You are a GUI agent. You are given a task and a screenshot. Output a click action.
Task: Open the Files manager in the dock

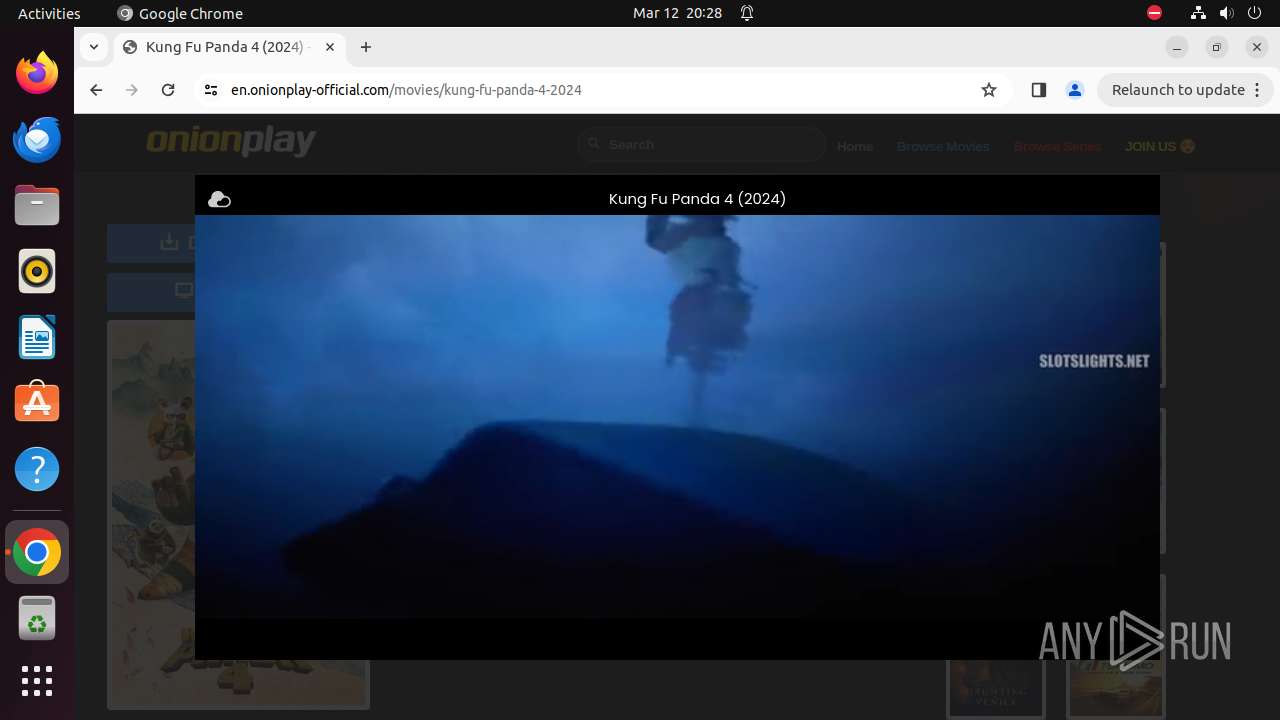[37, 205]
